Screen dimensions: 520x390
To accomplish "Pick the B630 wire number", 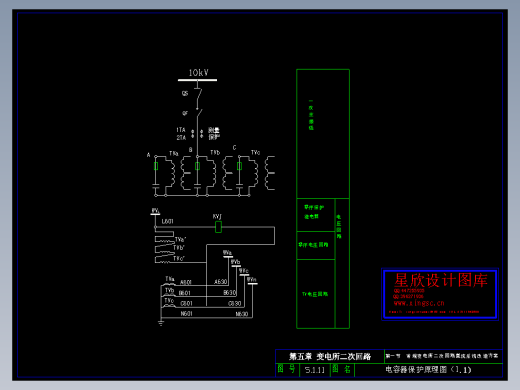I will tap(229, 292).
